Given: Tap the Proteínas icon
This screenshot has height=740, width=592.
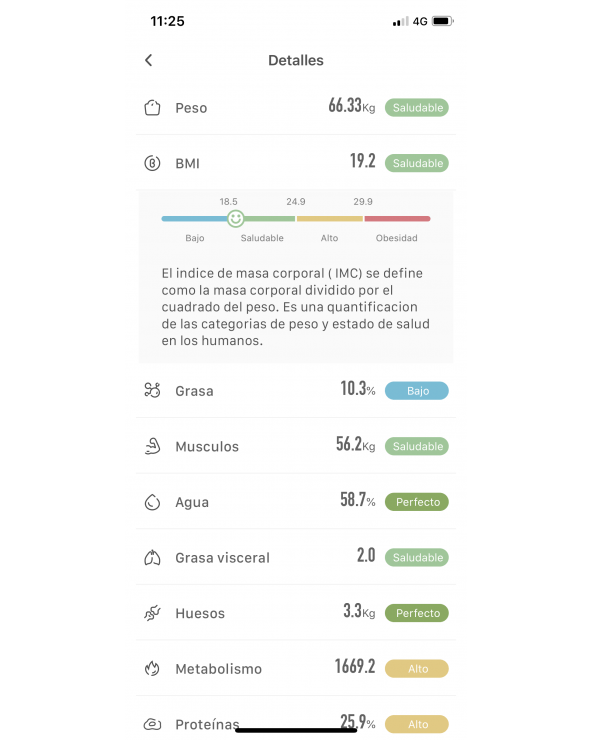Looking at the screenshot, I should click(x=152, y=724).
